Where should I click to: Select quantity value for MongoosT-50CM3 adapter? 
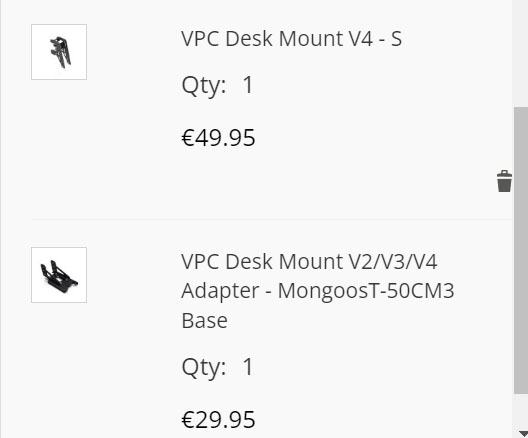[248, 367]
